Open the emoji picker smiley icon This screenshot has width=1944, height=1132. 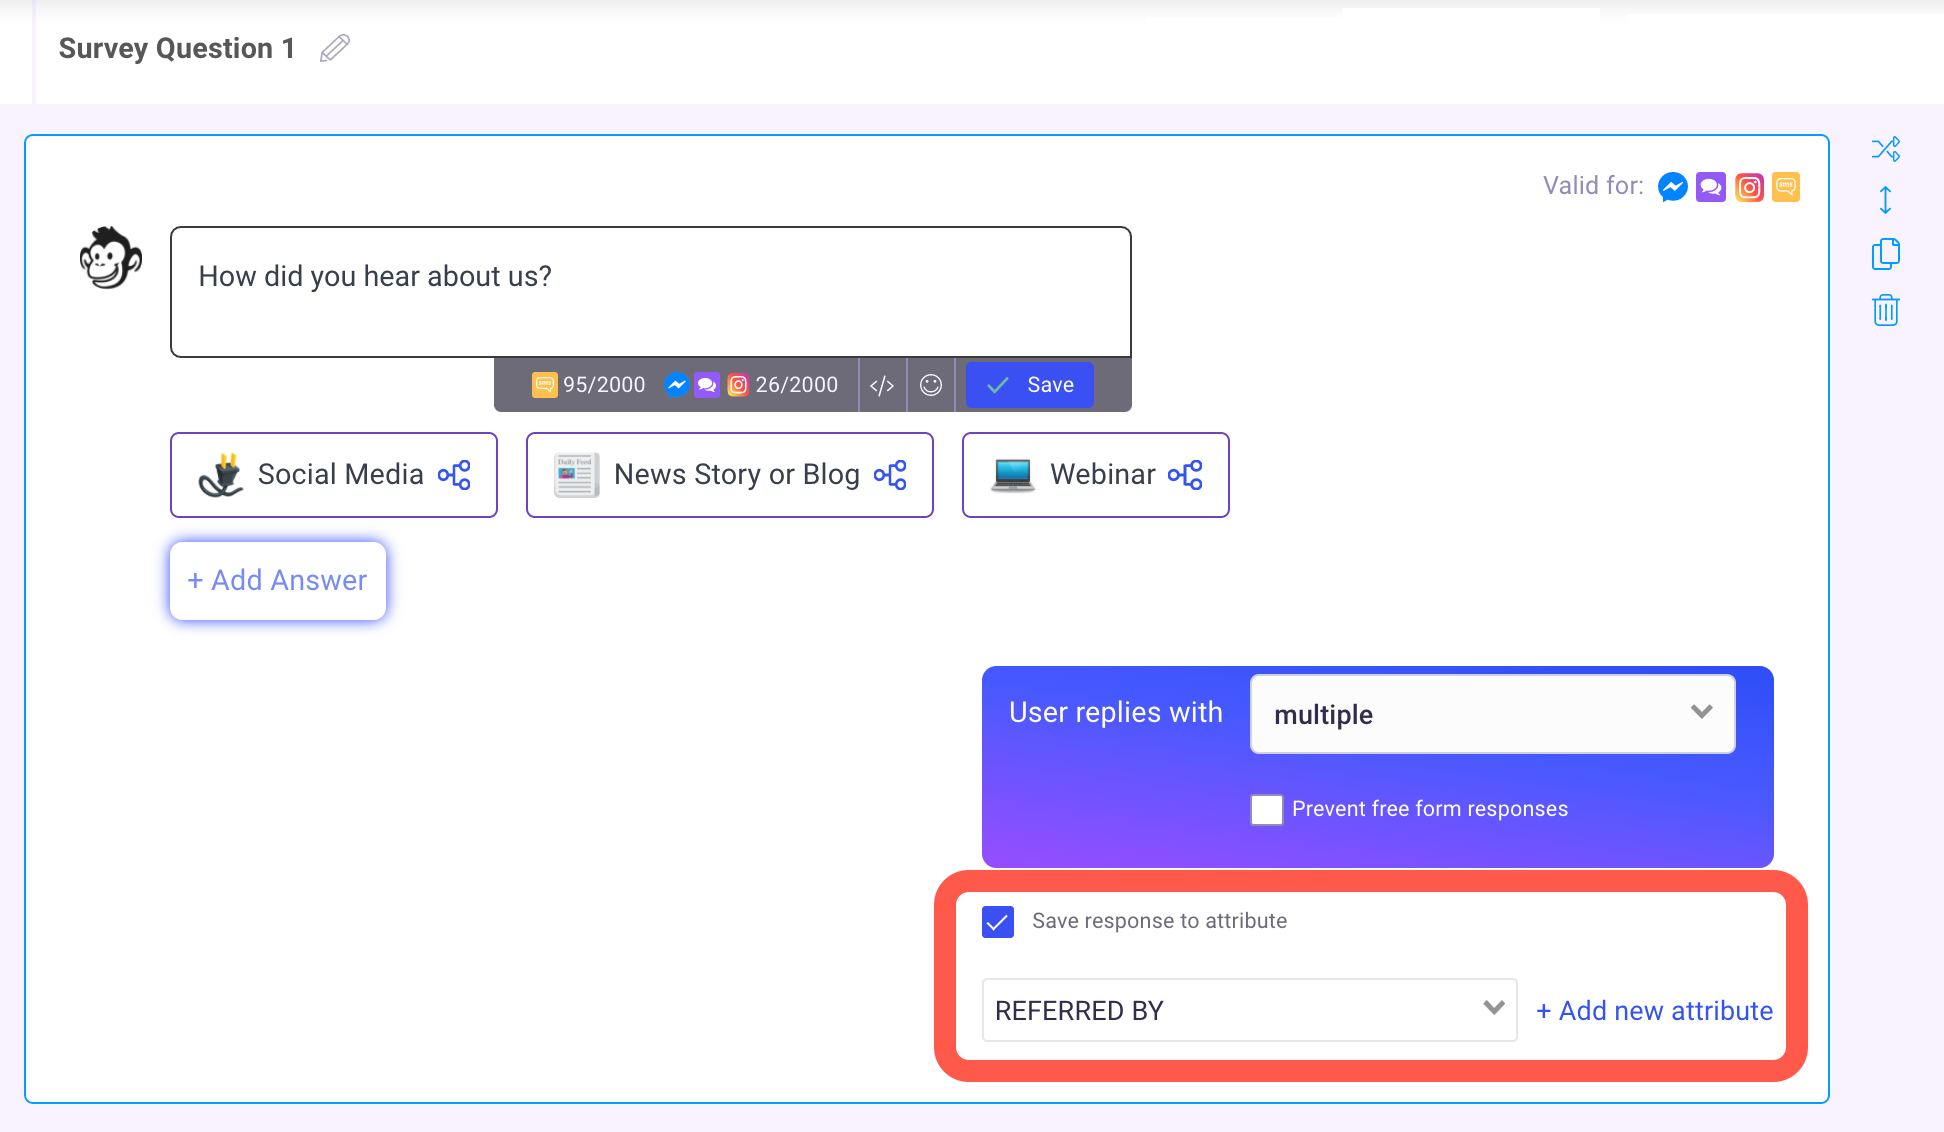point(931,385)
